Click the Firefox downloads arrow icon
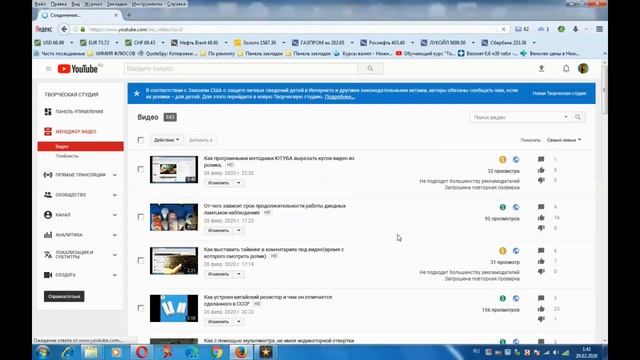The width and height of the screenshot is (640, 360). click(x=575, y=29)
